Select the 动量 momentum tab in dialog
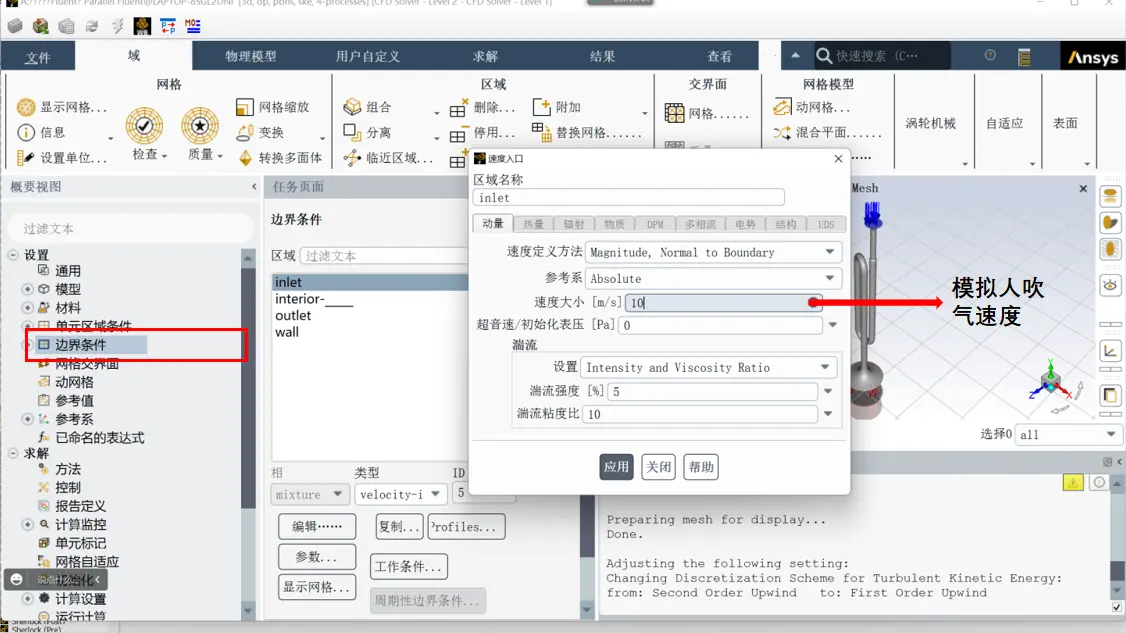This screenshot has width=1126, height=633. [x=493, y=223]
